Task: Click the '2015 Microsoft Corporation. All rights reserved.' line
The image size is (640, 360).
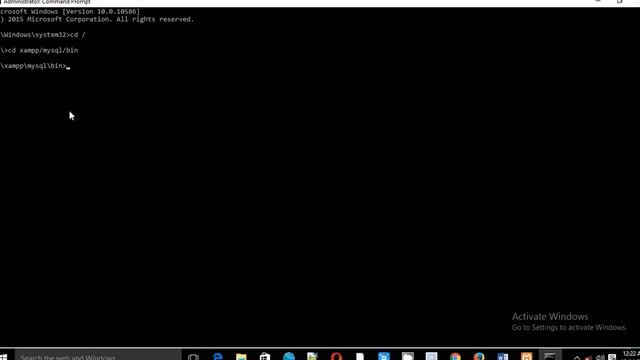Action: click(97, 19)
